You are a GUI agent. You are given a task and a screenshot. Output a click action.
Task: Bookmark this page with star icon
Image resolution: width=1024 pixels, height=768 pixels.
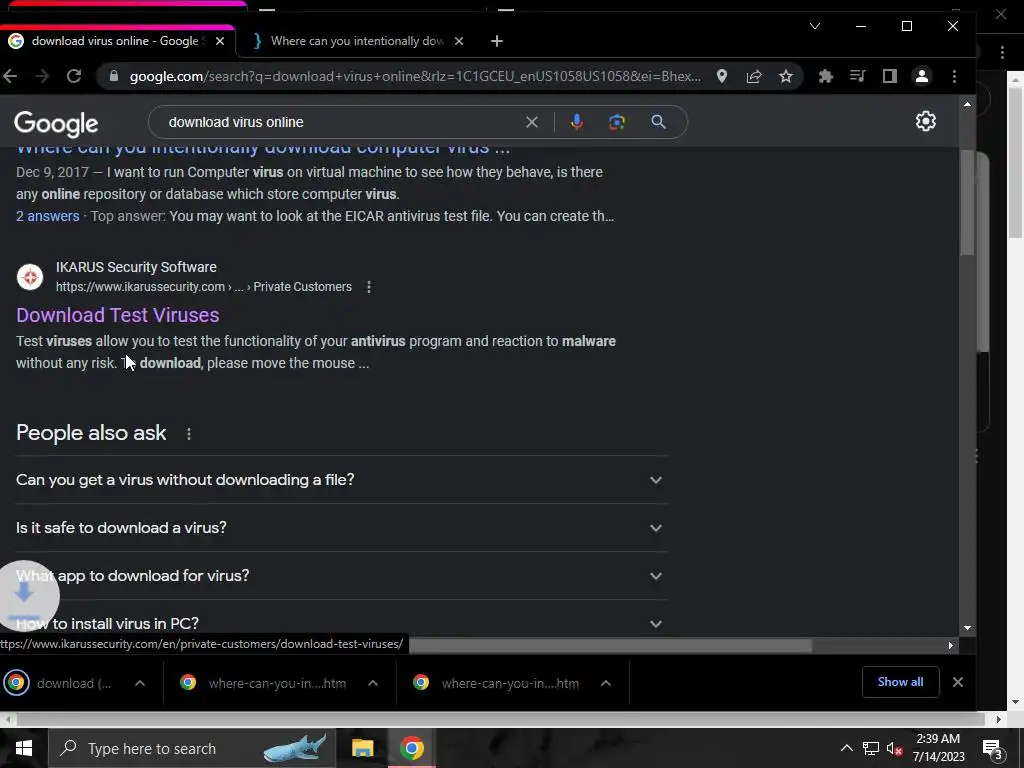pyautogui.click(x=786, y=76)
